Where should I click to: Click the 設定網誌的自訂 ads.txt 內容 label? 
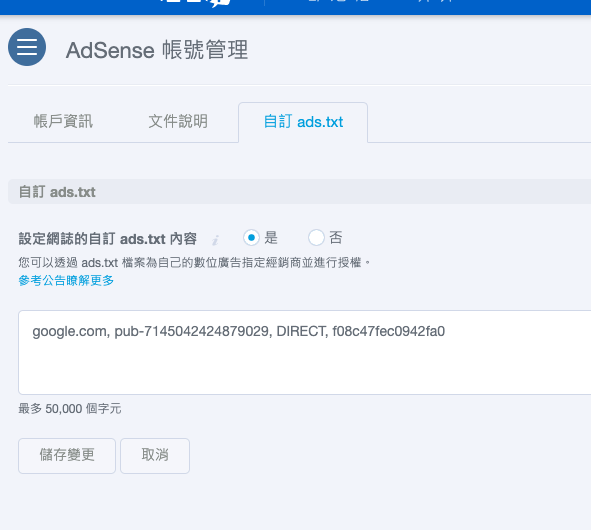tap(107, 239)
